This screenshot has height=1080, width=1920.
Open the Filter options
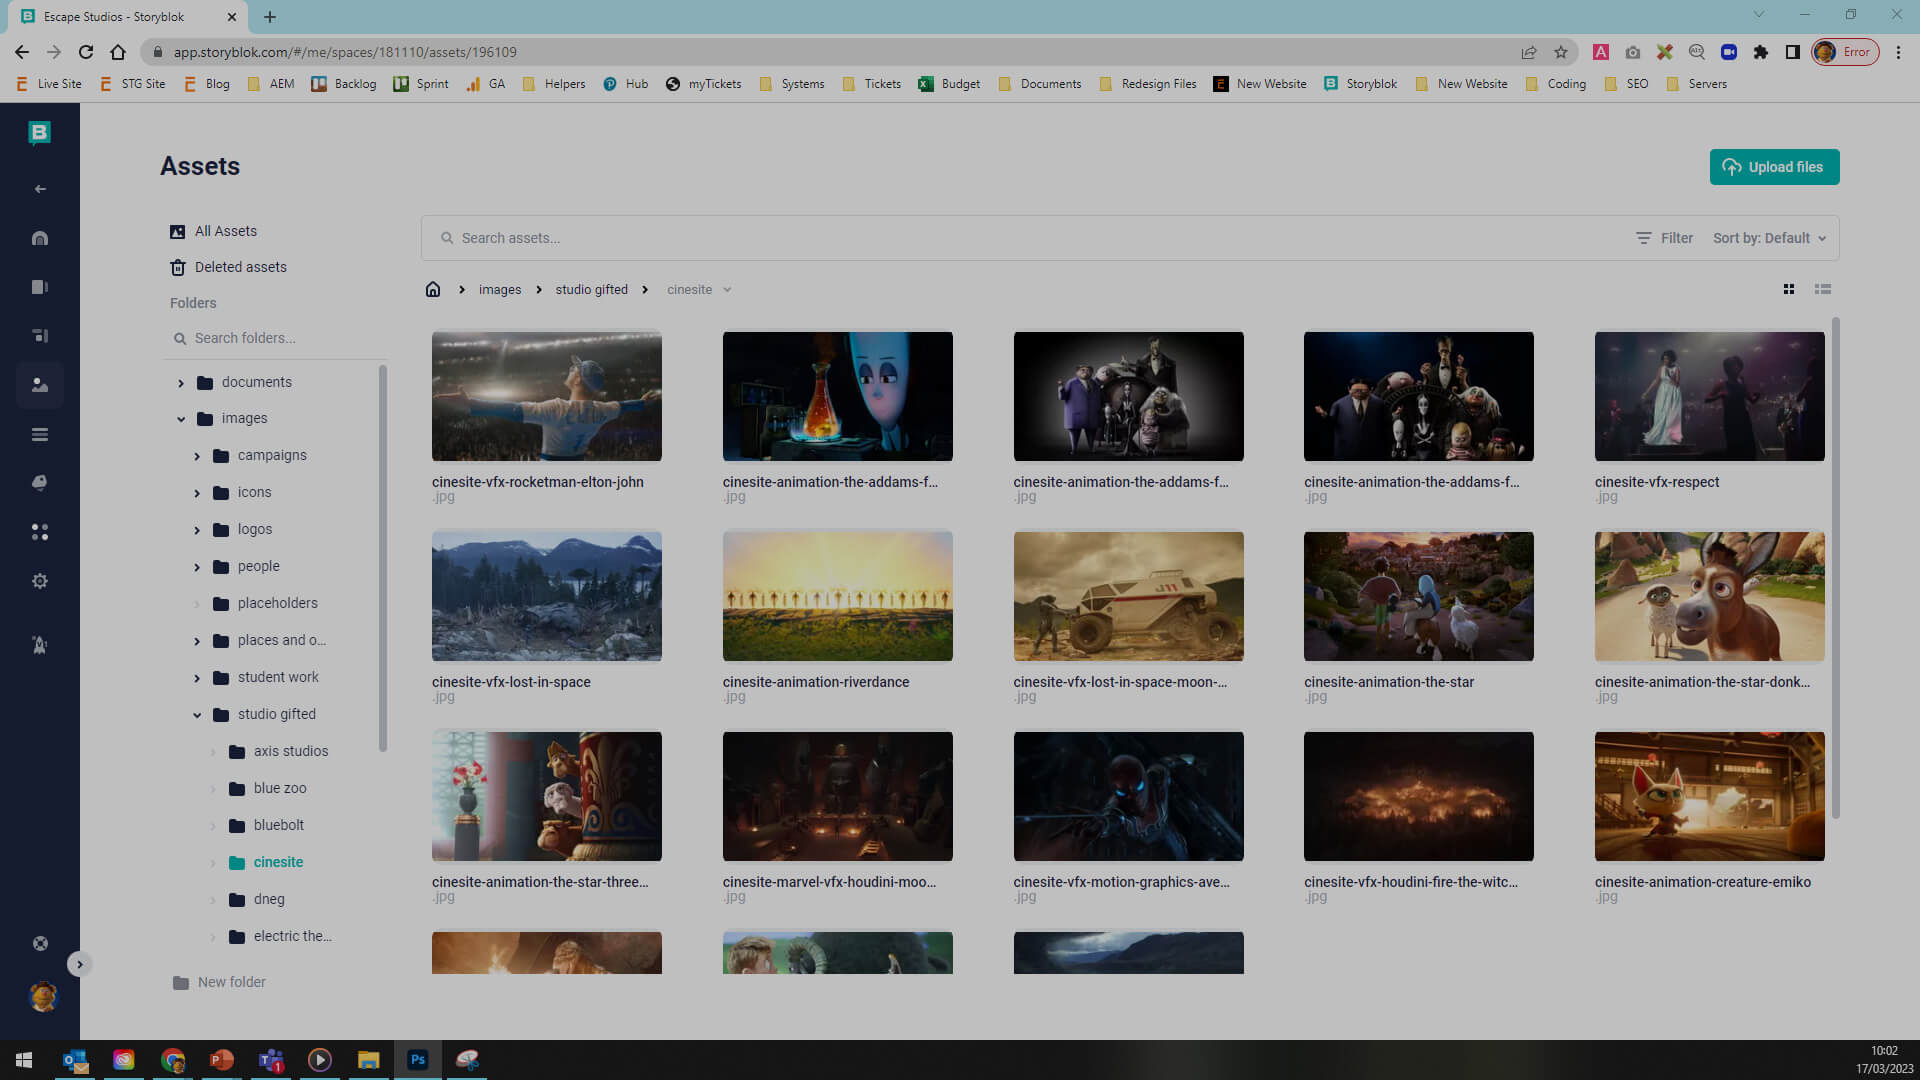click(x=1664, y=238)
